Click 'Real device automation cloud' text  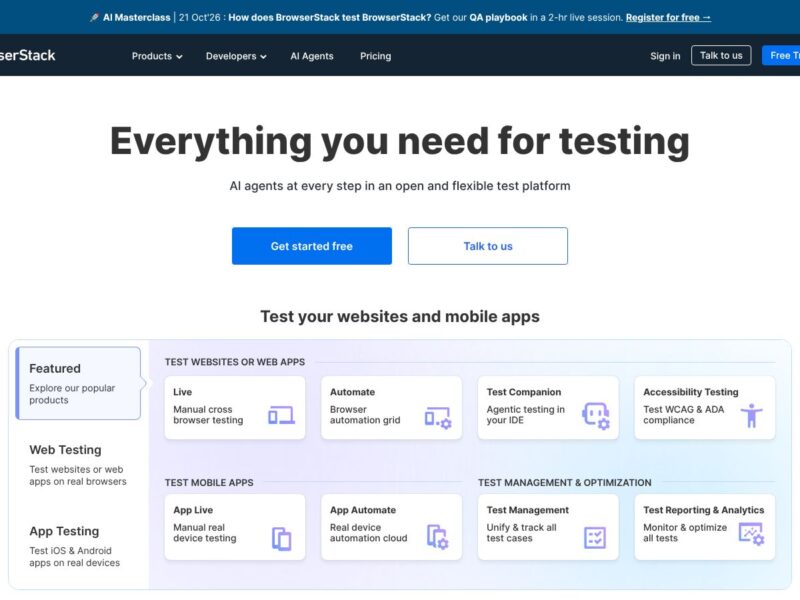point(368,533)
